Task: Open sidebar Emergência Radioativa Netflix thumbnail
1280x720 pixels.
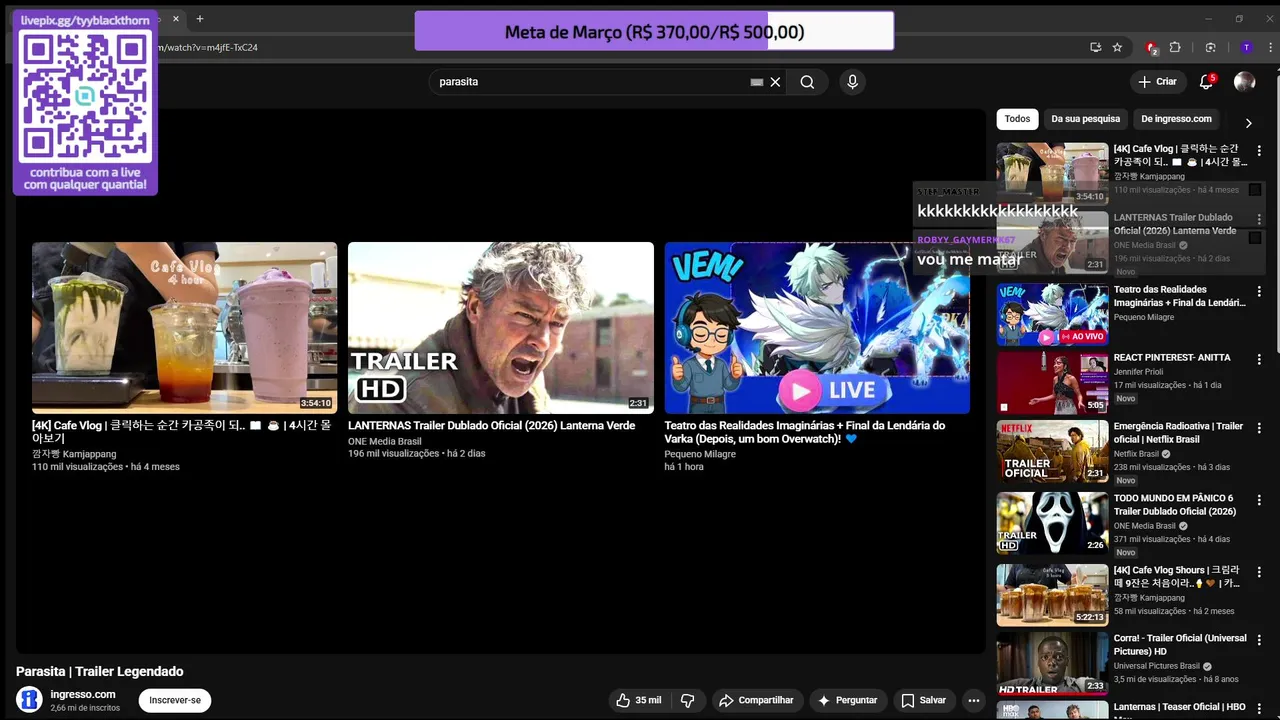Action: point(1052,451)
